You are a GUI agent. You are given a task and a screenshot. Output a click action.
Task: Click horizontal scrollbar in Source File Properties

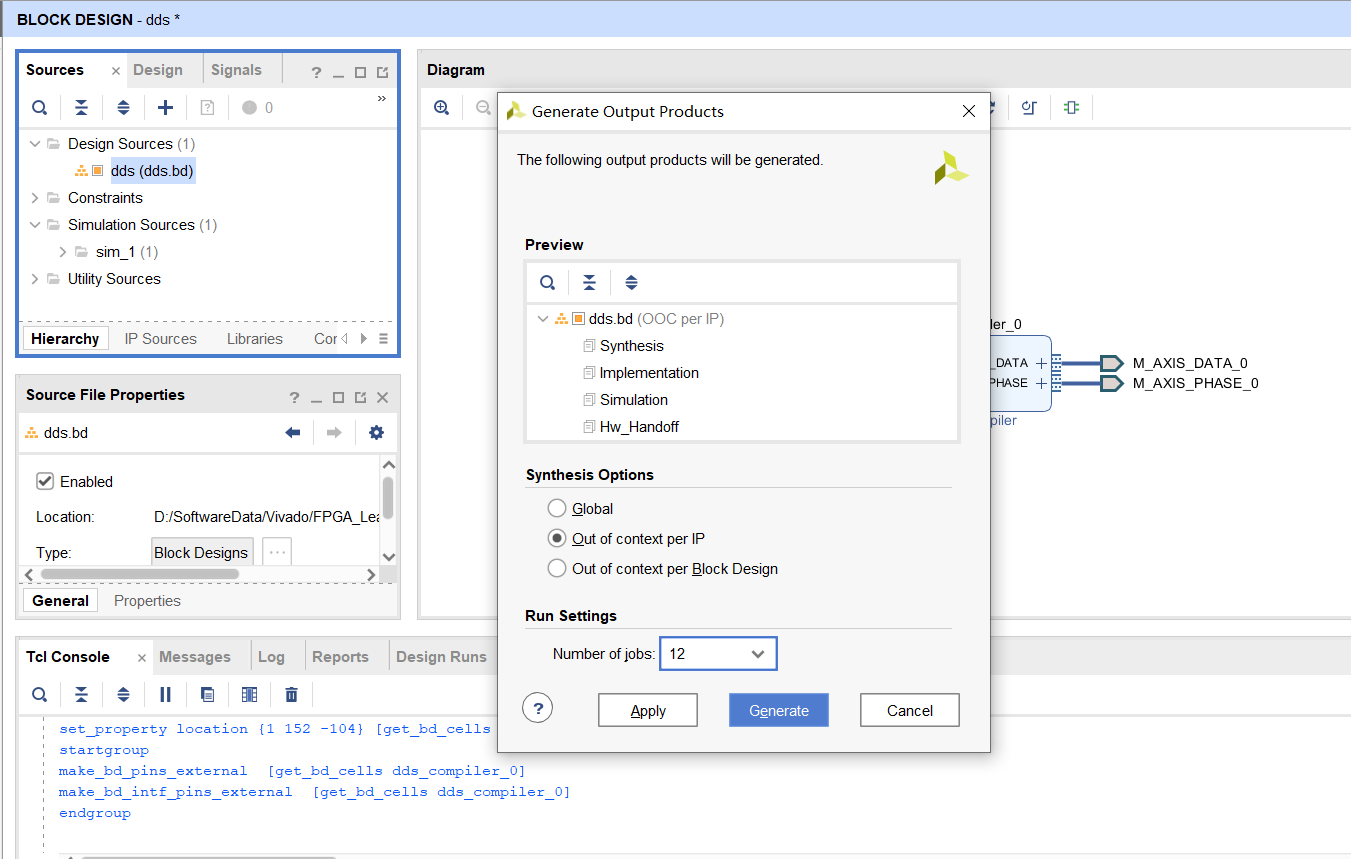140,574
